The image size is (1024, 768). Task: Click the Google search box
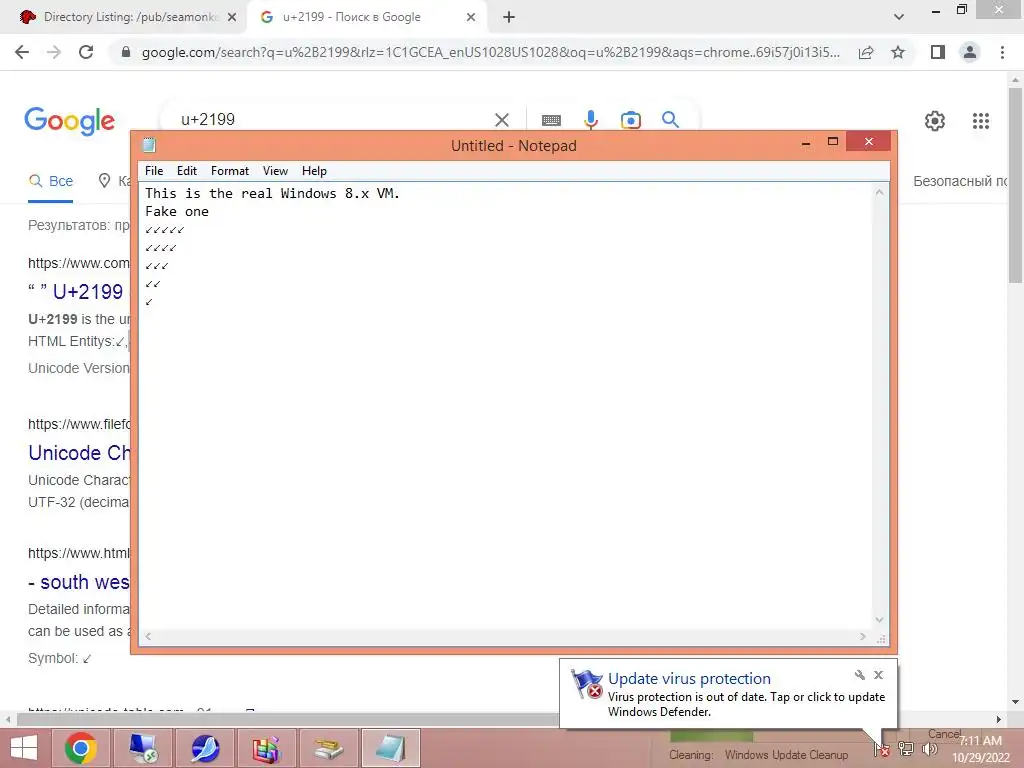(327, 120)
